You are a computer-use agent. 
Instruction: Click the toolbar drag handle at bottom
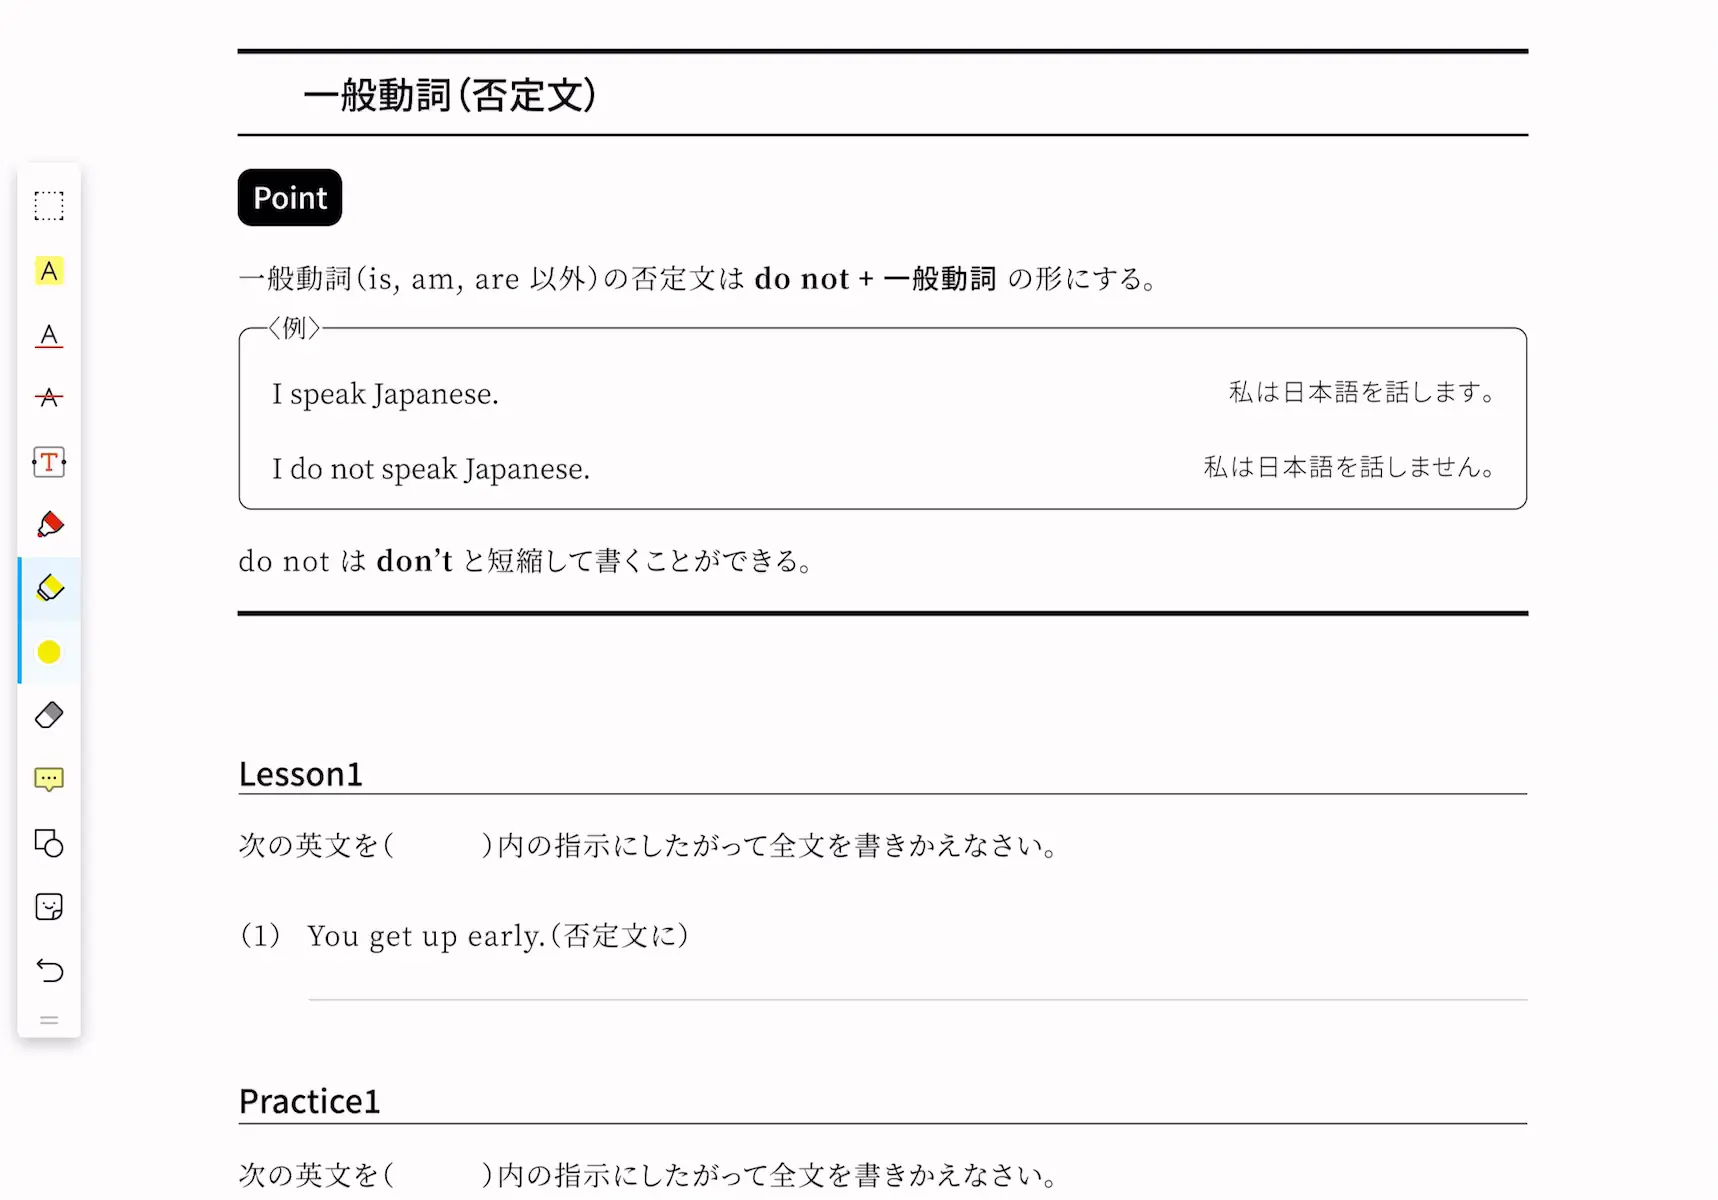coord(49,1020)
